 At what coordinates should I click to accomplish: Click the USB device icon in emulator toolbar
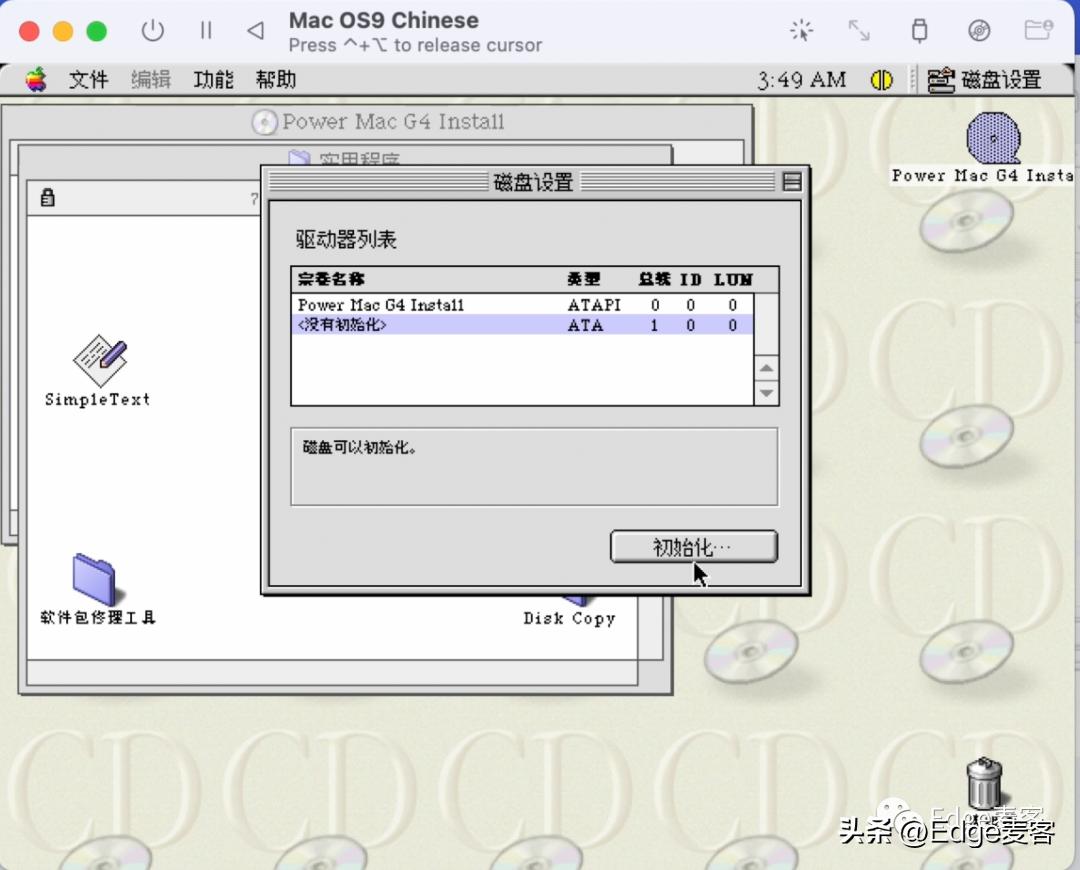tap(919, 30)
